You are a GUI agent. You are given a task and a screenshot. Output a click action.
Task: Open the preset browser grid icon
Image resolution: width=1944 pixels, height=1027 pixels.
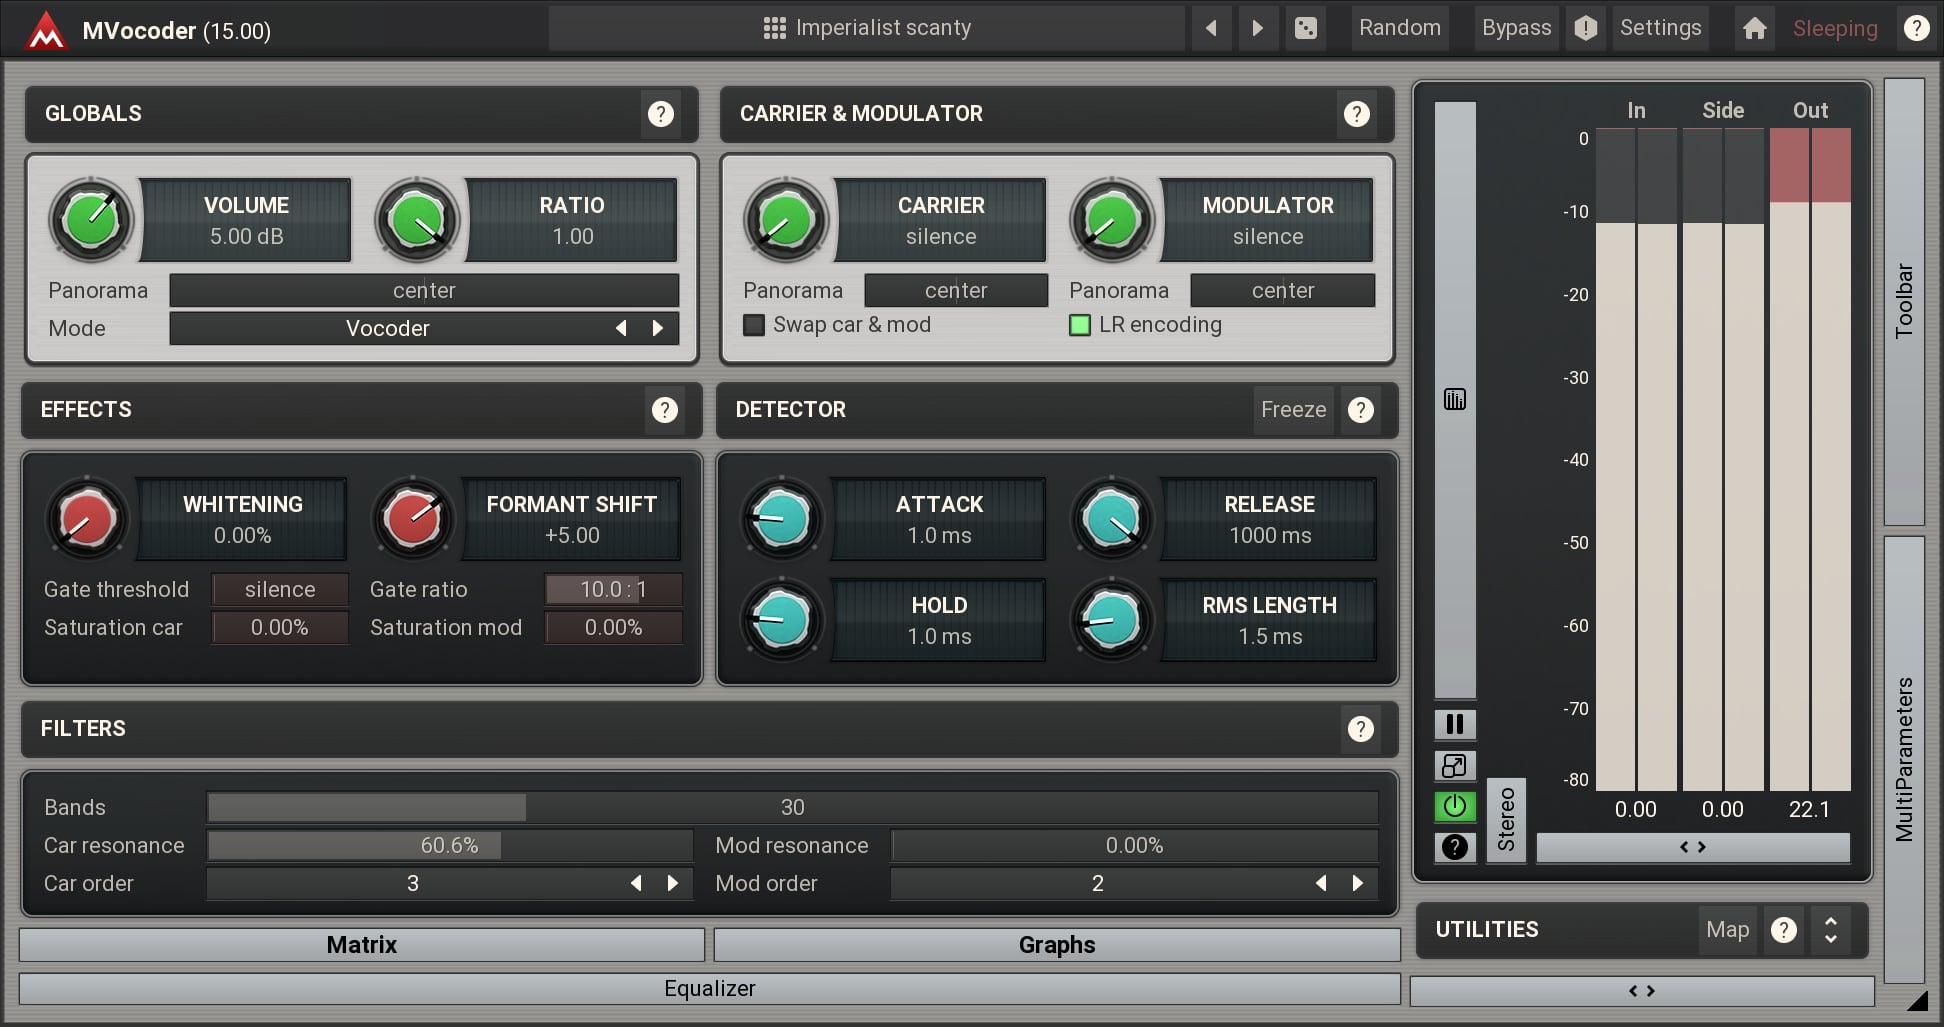tap(775, 27)
